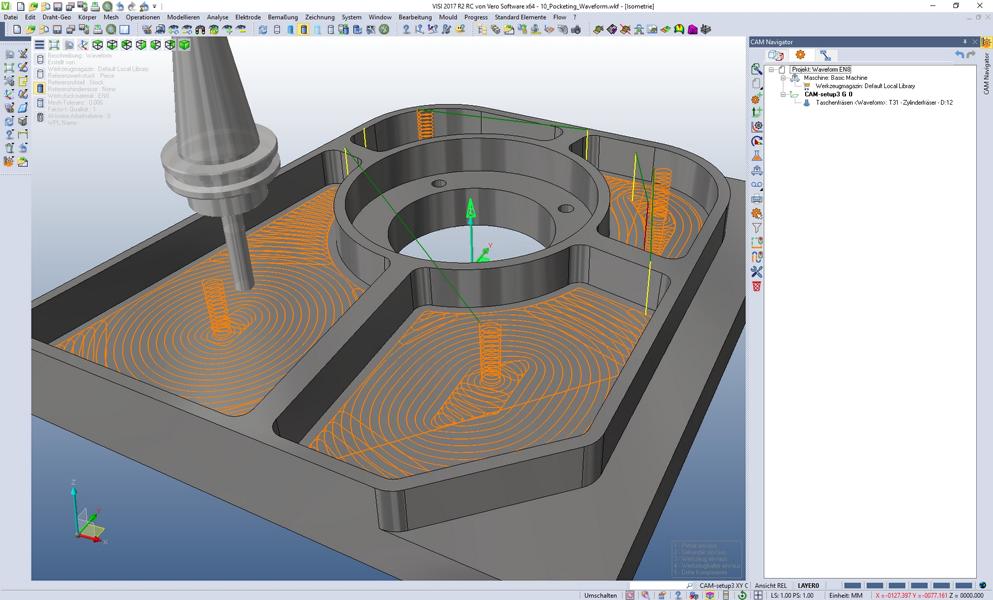This screenshot has width=993, height=600.
Task: Toggle the pin on CAM Navigator panel
Action: (964, 42)
